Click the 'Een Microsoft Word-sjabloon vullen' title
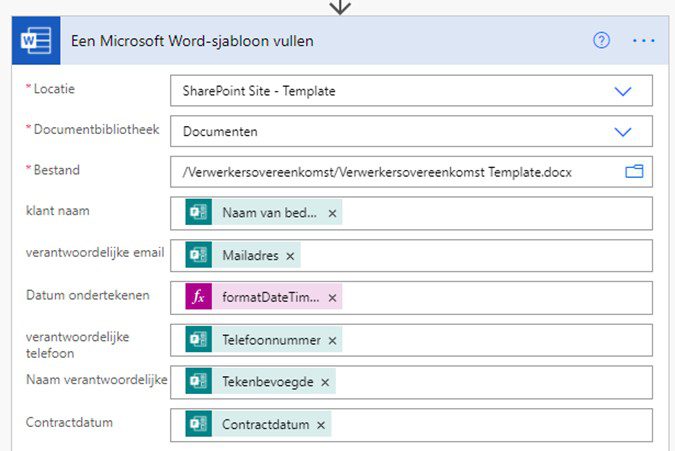675x451 pixels. 192,41
